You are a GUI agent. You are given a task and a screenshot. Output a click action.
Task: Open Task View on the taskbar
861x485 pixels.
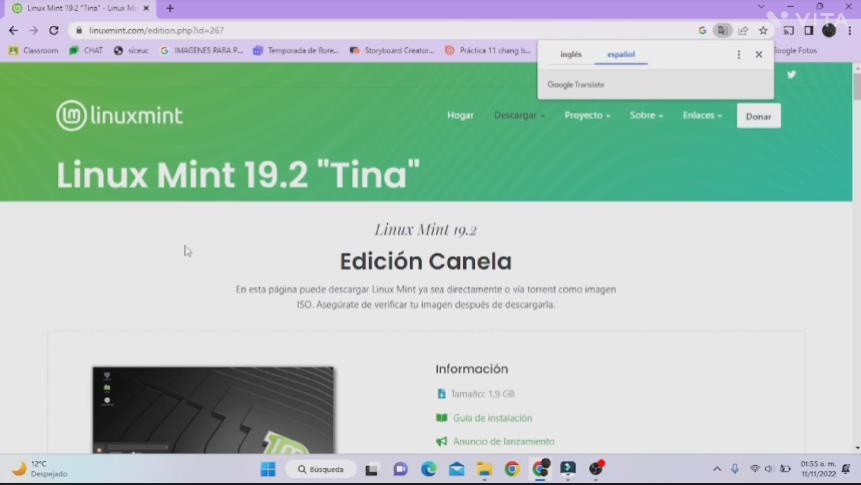(x=372, y=469)
